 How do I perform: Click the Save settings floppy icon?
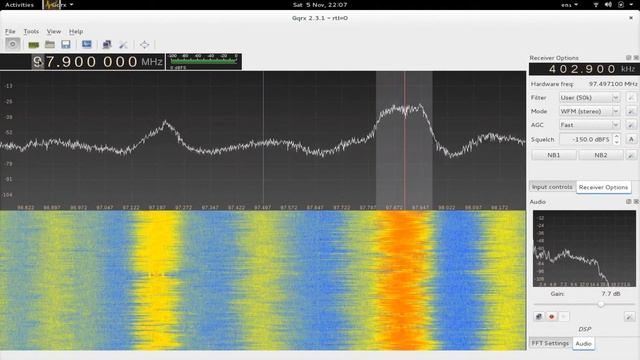click(66, 44)
